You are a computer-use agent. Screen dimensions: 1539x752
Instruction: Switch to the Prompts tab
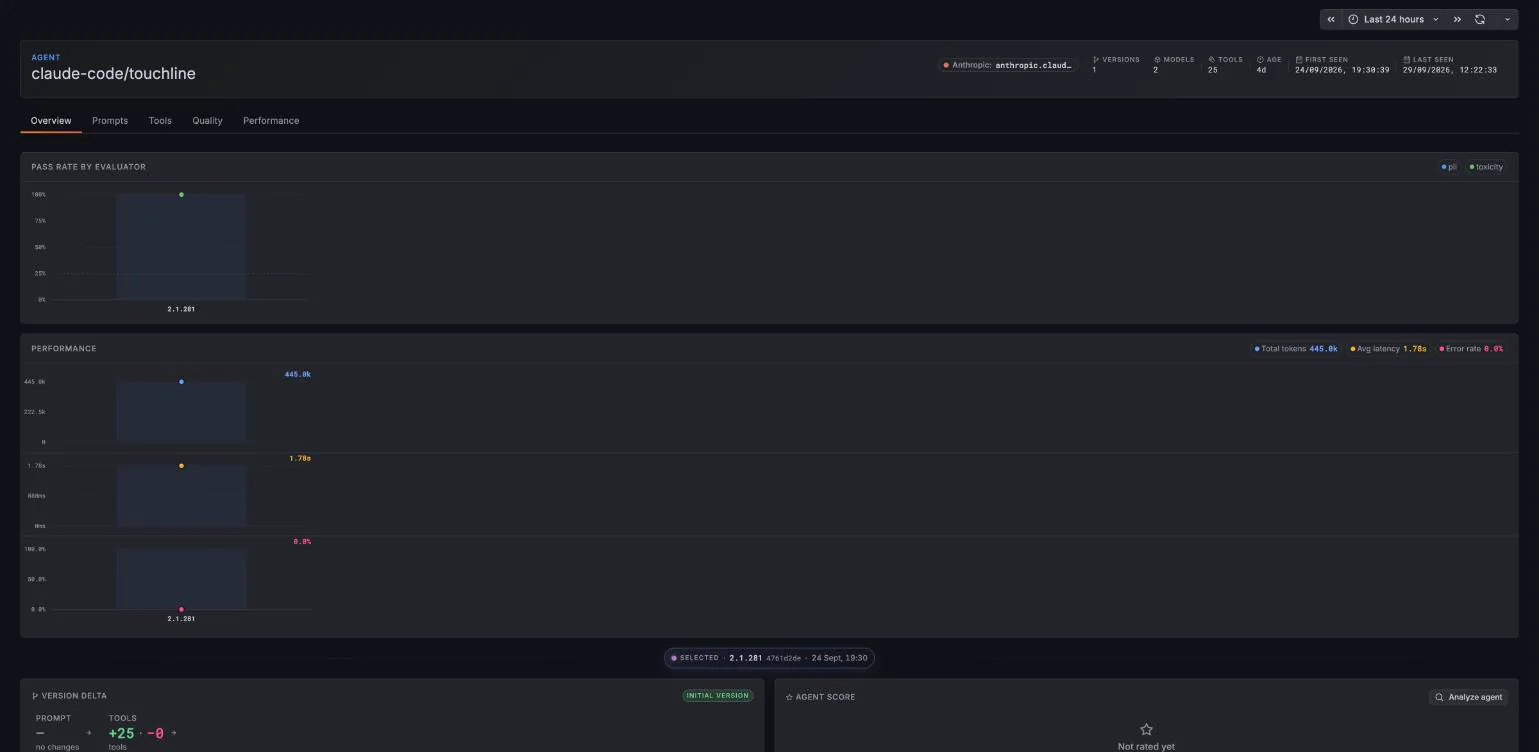110,120
